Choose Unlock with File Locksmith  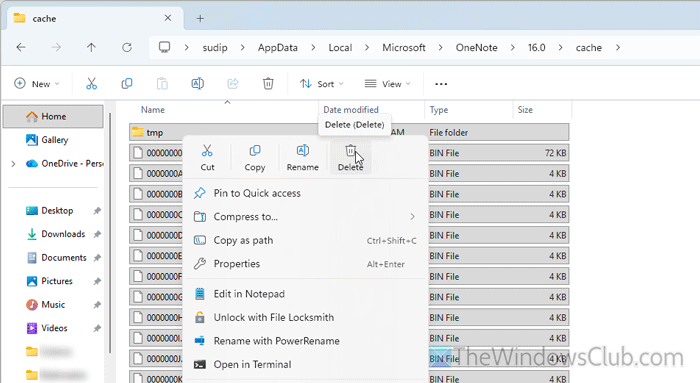click(305, 317)
